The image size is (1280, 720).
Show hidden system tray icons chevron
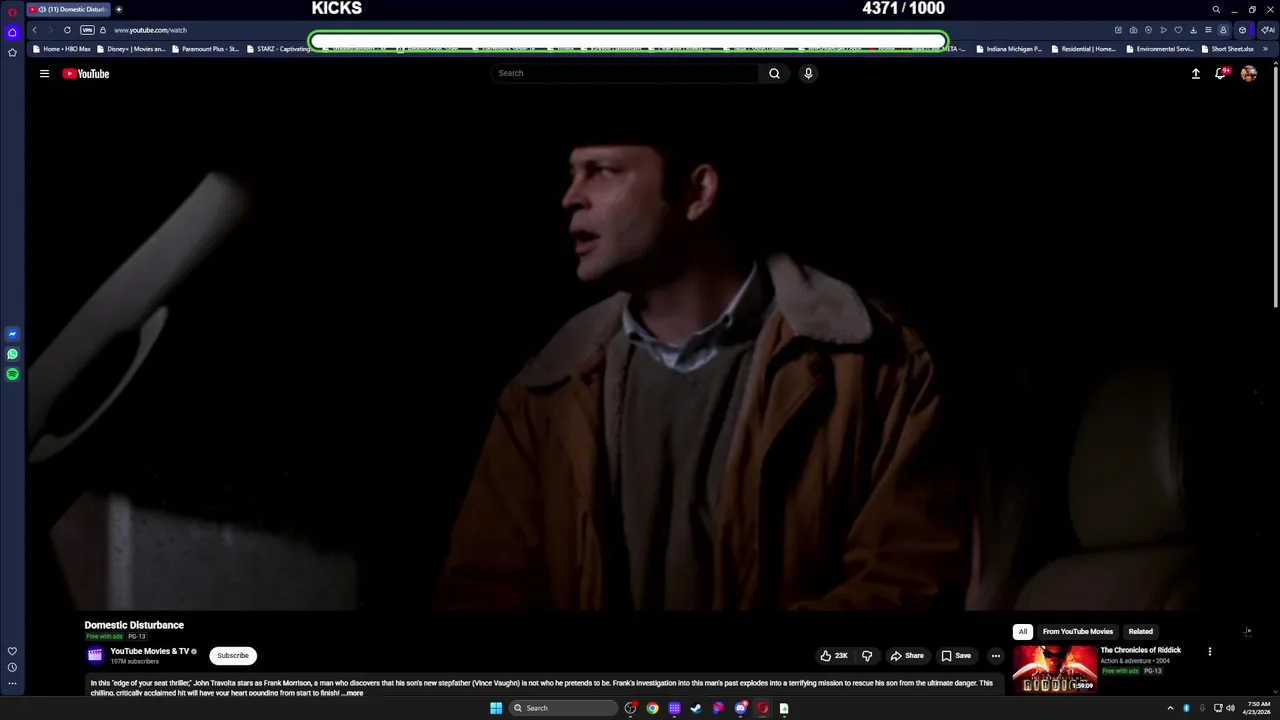pyautogui.click(x=1170, y=708)
